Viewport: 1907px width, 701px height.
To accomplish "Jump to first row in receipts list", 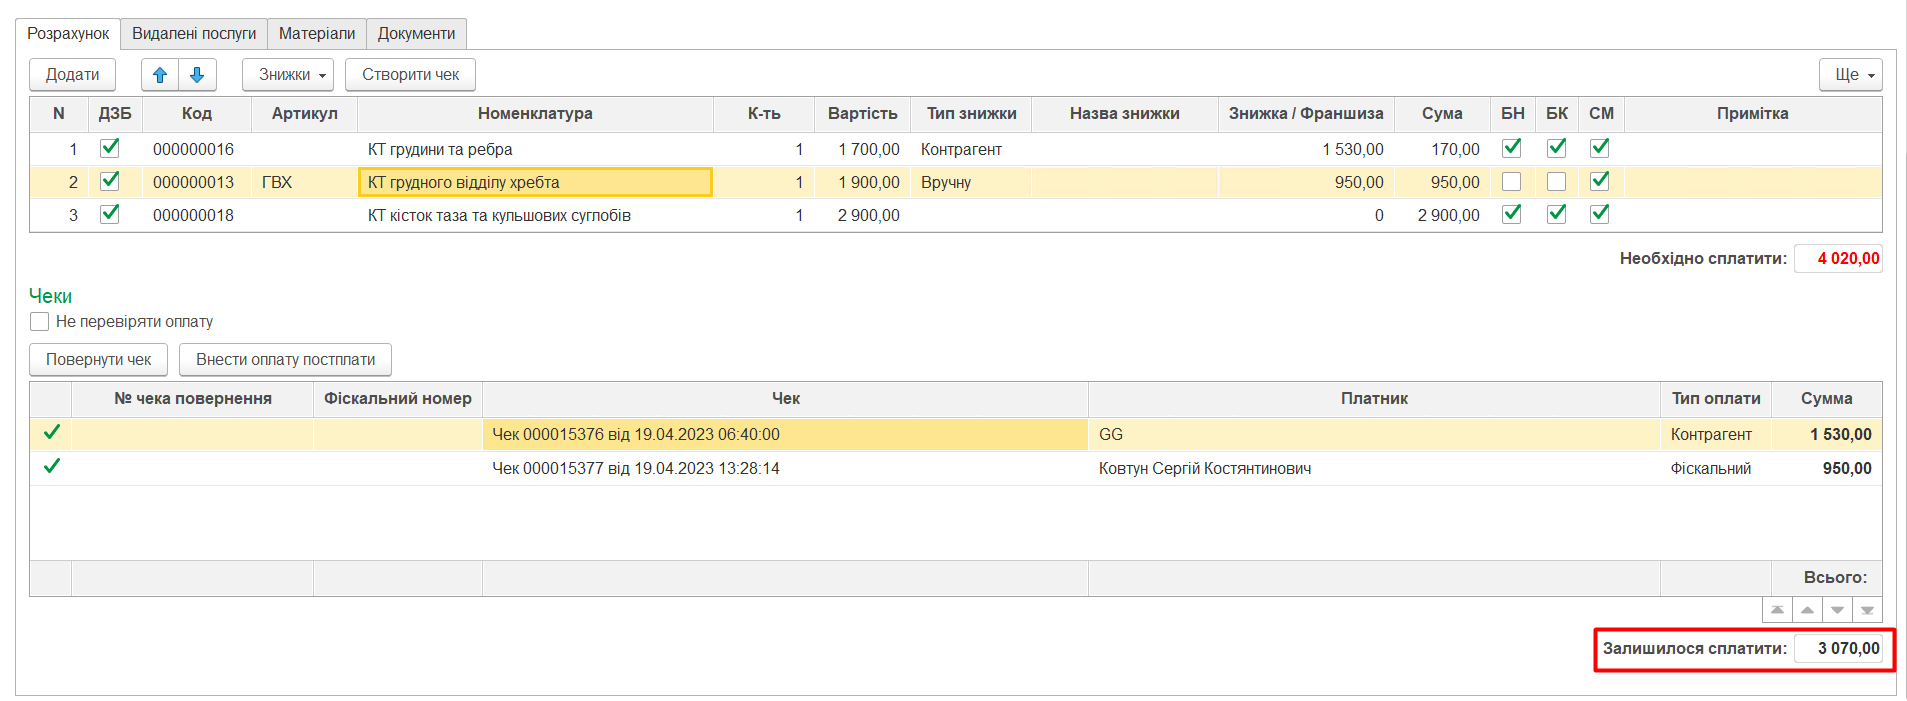I will pyautogui.click(x=1777, y=610).
